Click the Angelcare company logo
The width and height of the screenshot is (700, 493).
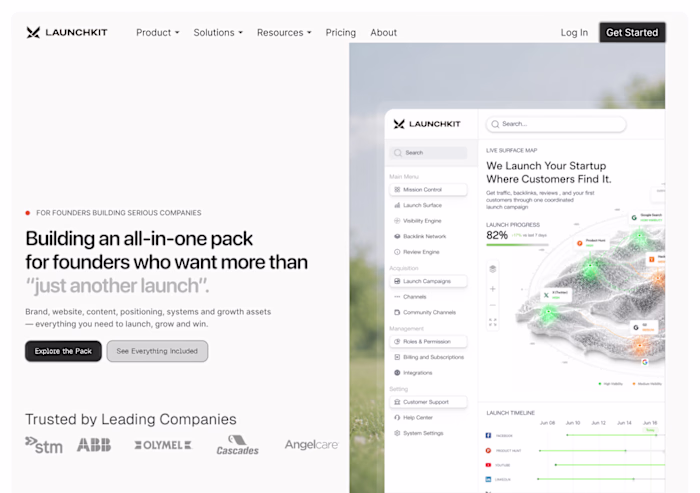pos(312,445)
